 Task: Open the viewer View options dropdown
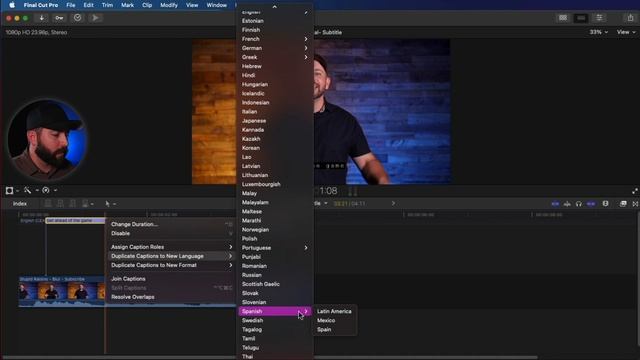[x=626, y=32]
